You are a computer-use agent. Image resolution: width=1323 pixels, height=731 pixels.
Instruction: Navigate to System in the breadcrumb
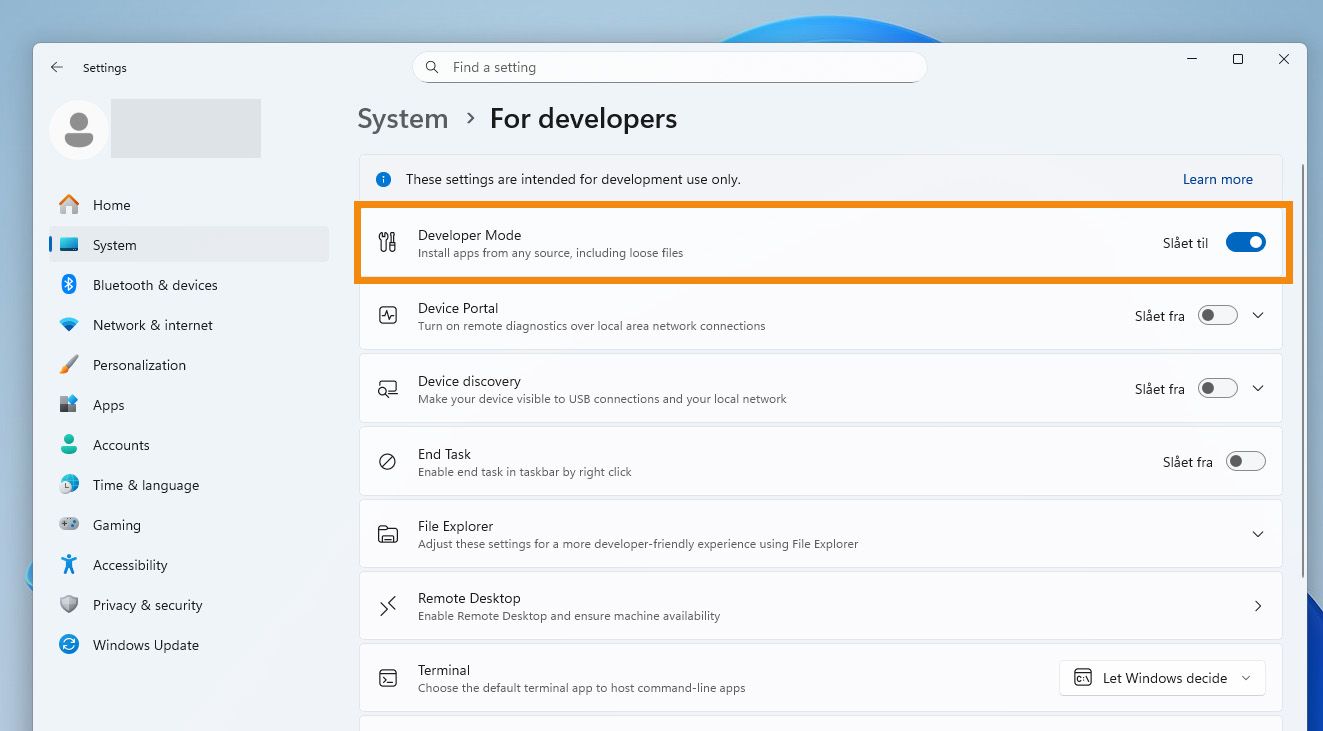[x=403, y=119]
